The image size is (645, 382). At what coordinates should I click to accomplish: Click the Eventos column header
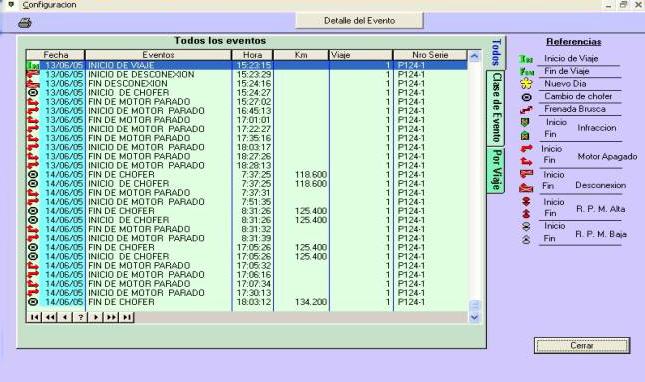158,55
